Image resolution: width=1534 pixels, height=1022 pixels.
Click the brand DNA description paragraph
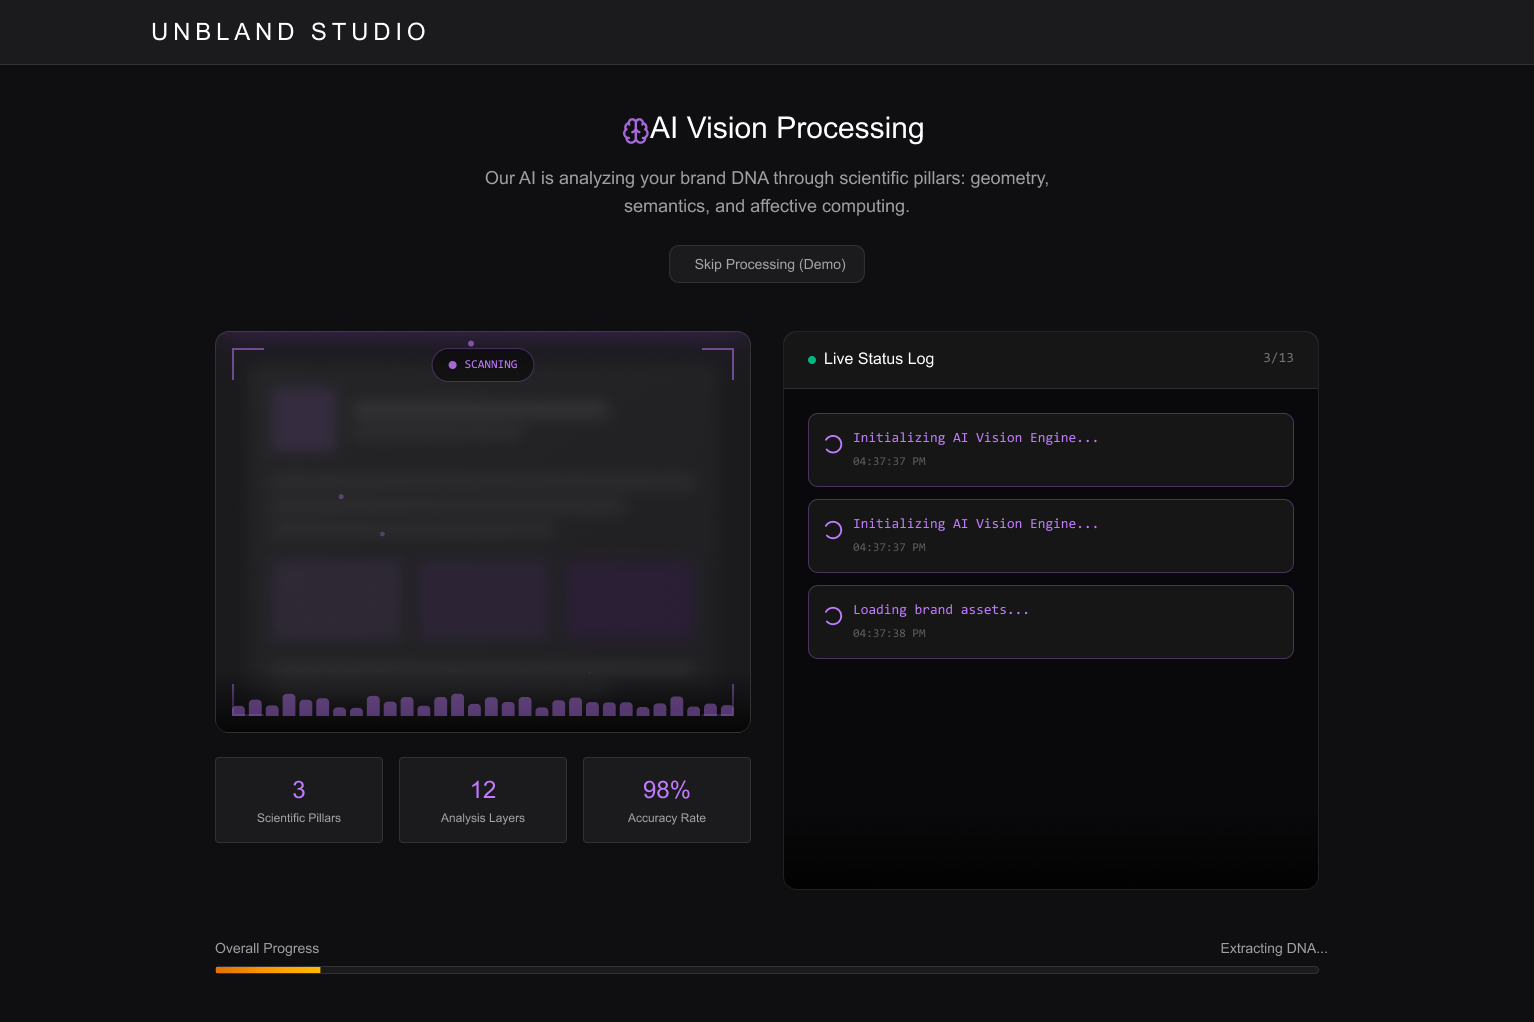pos(767,192)
